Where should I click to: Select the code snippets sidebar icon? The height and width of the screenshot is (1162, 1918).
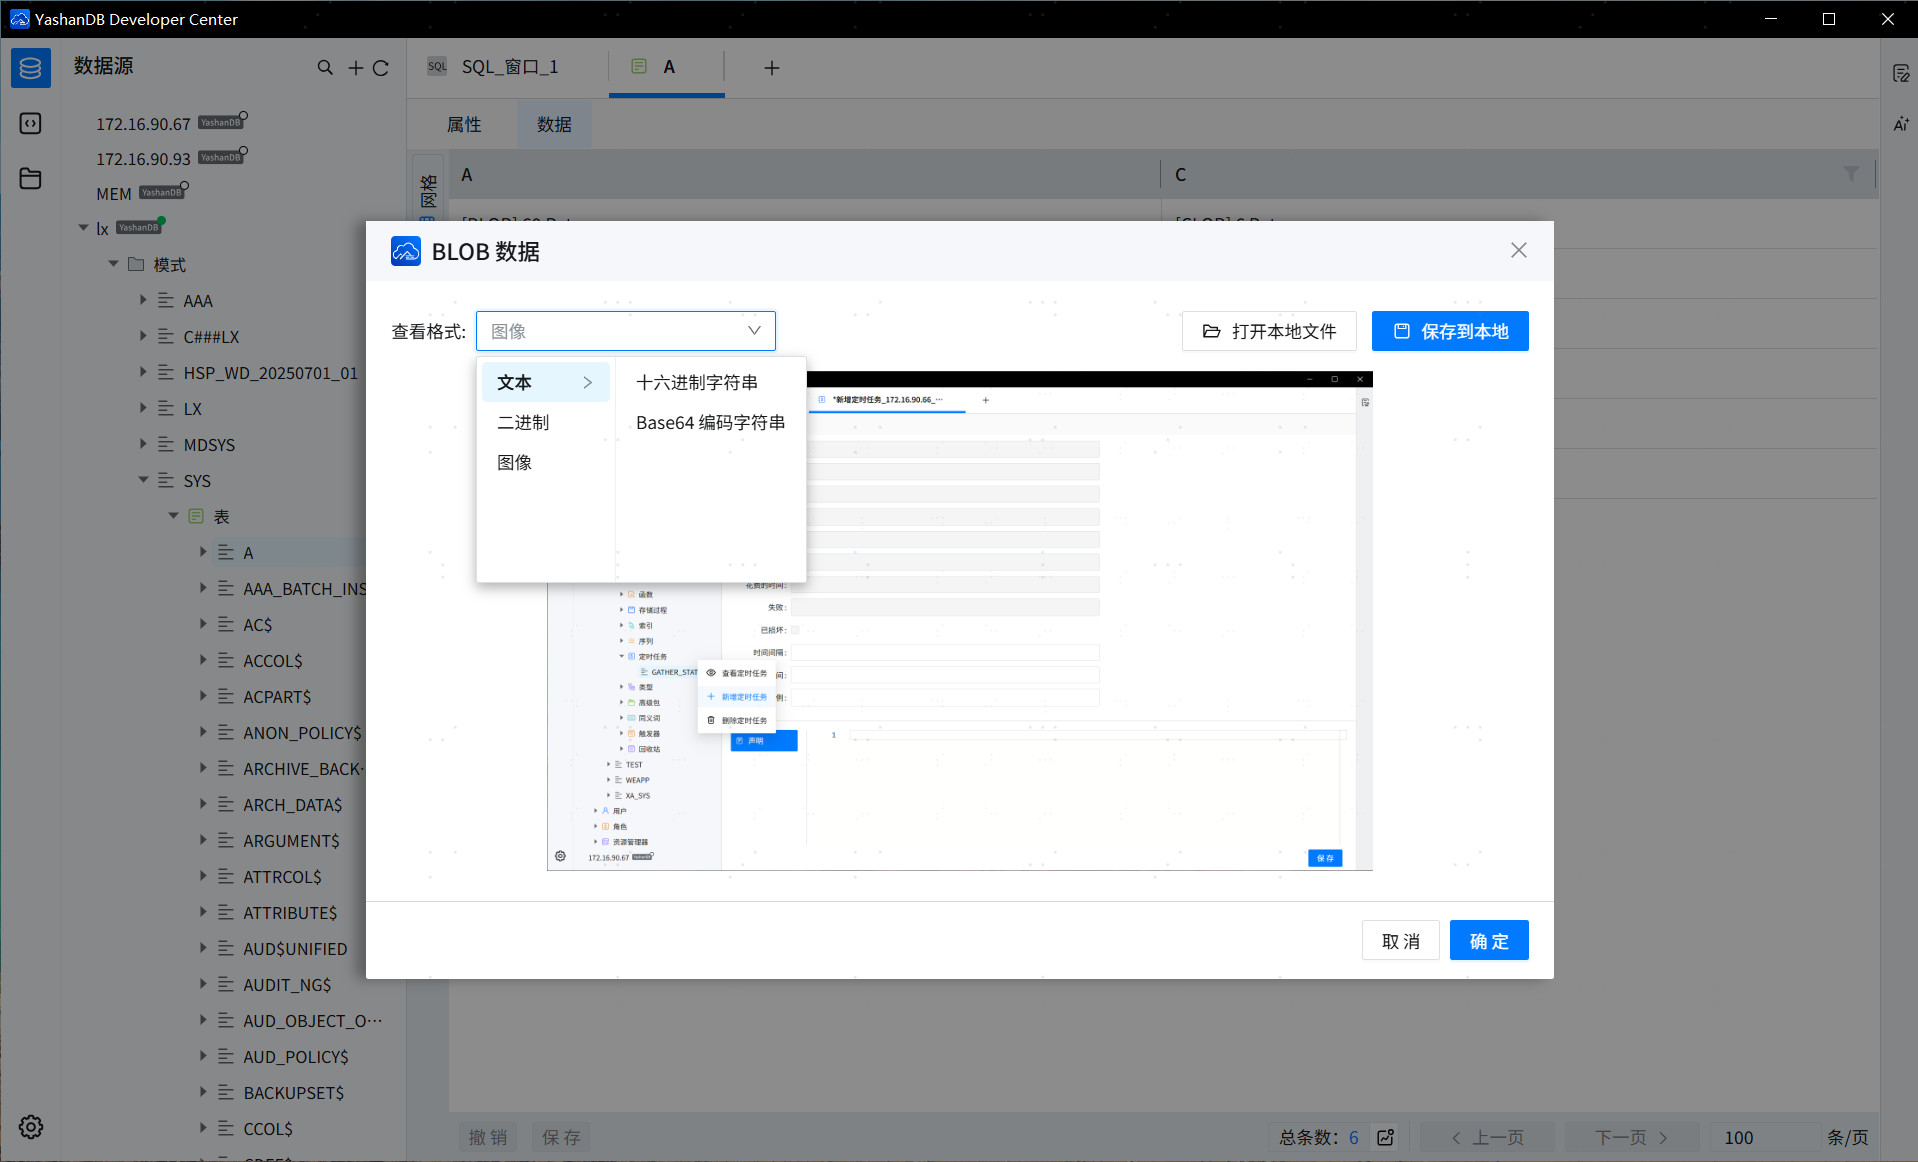point(30,123)
